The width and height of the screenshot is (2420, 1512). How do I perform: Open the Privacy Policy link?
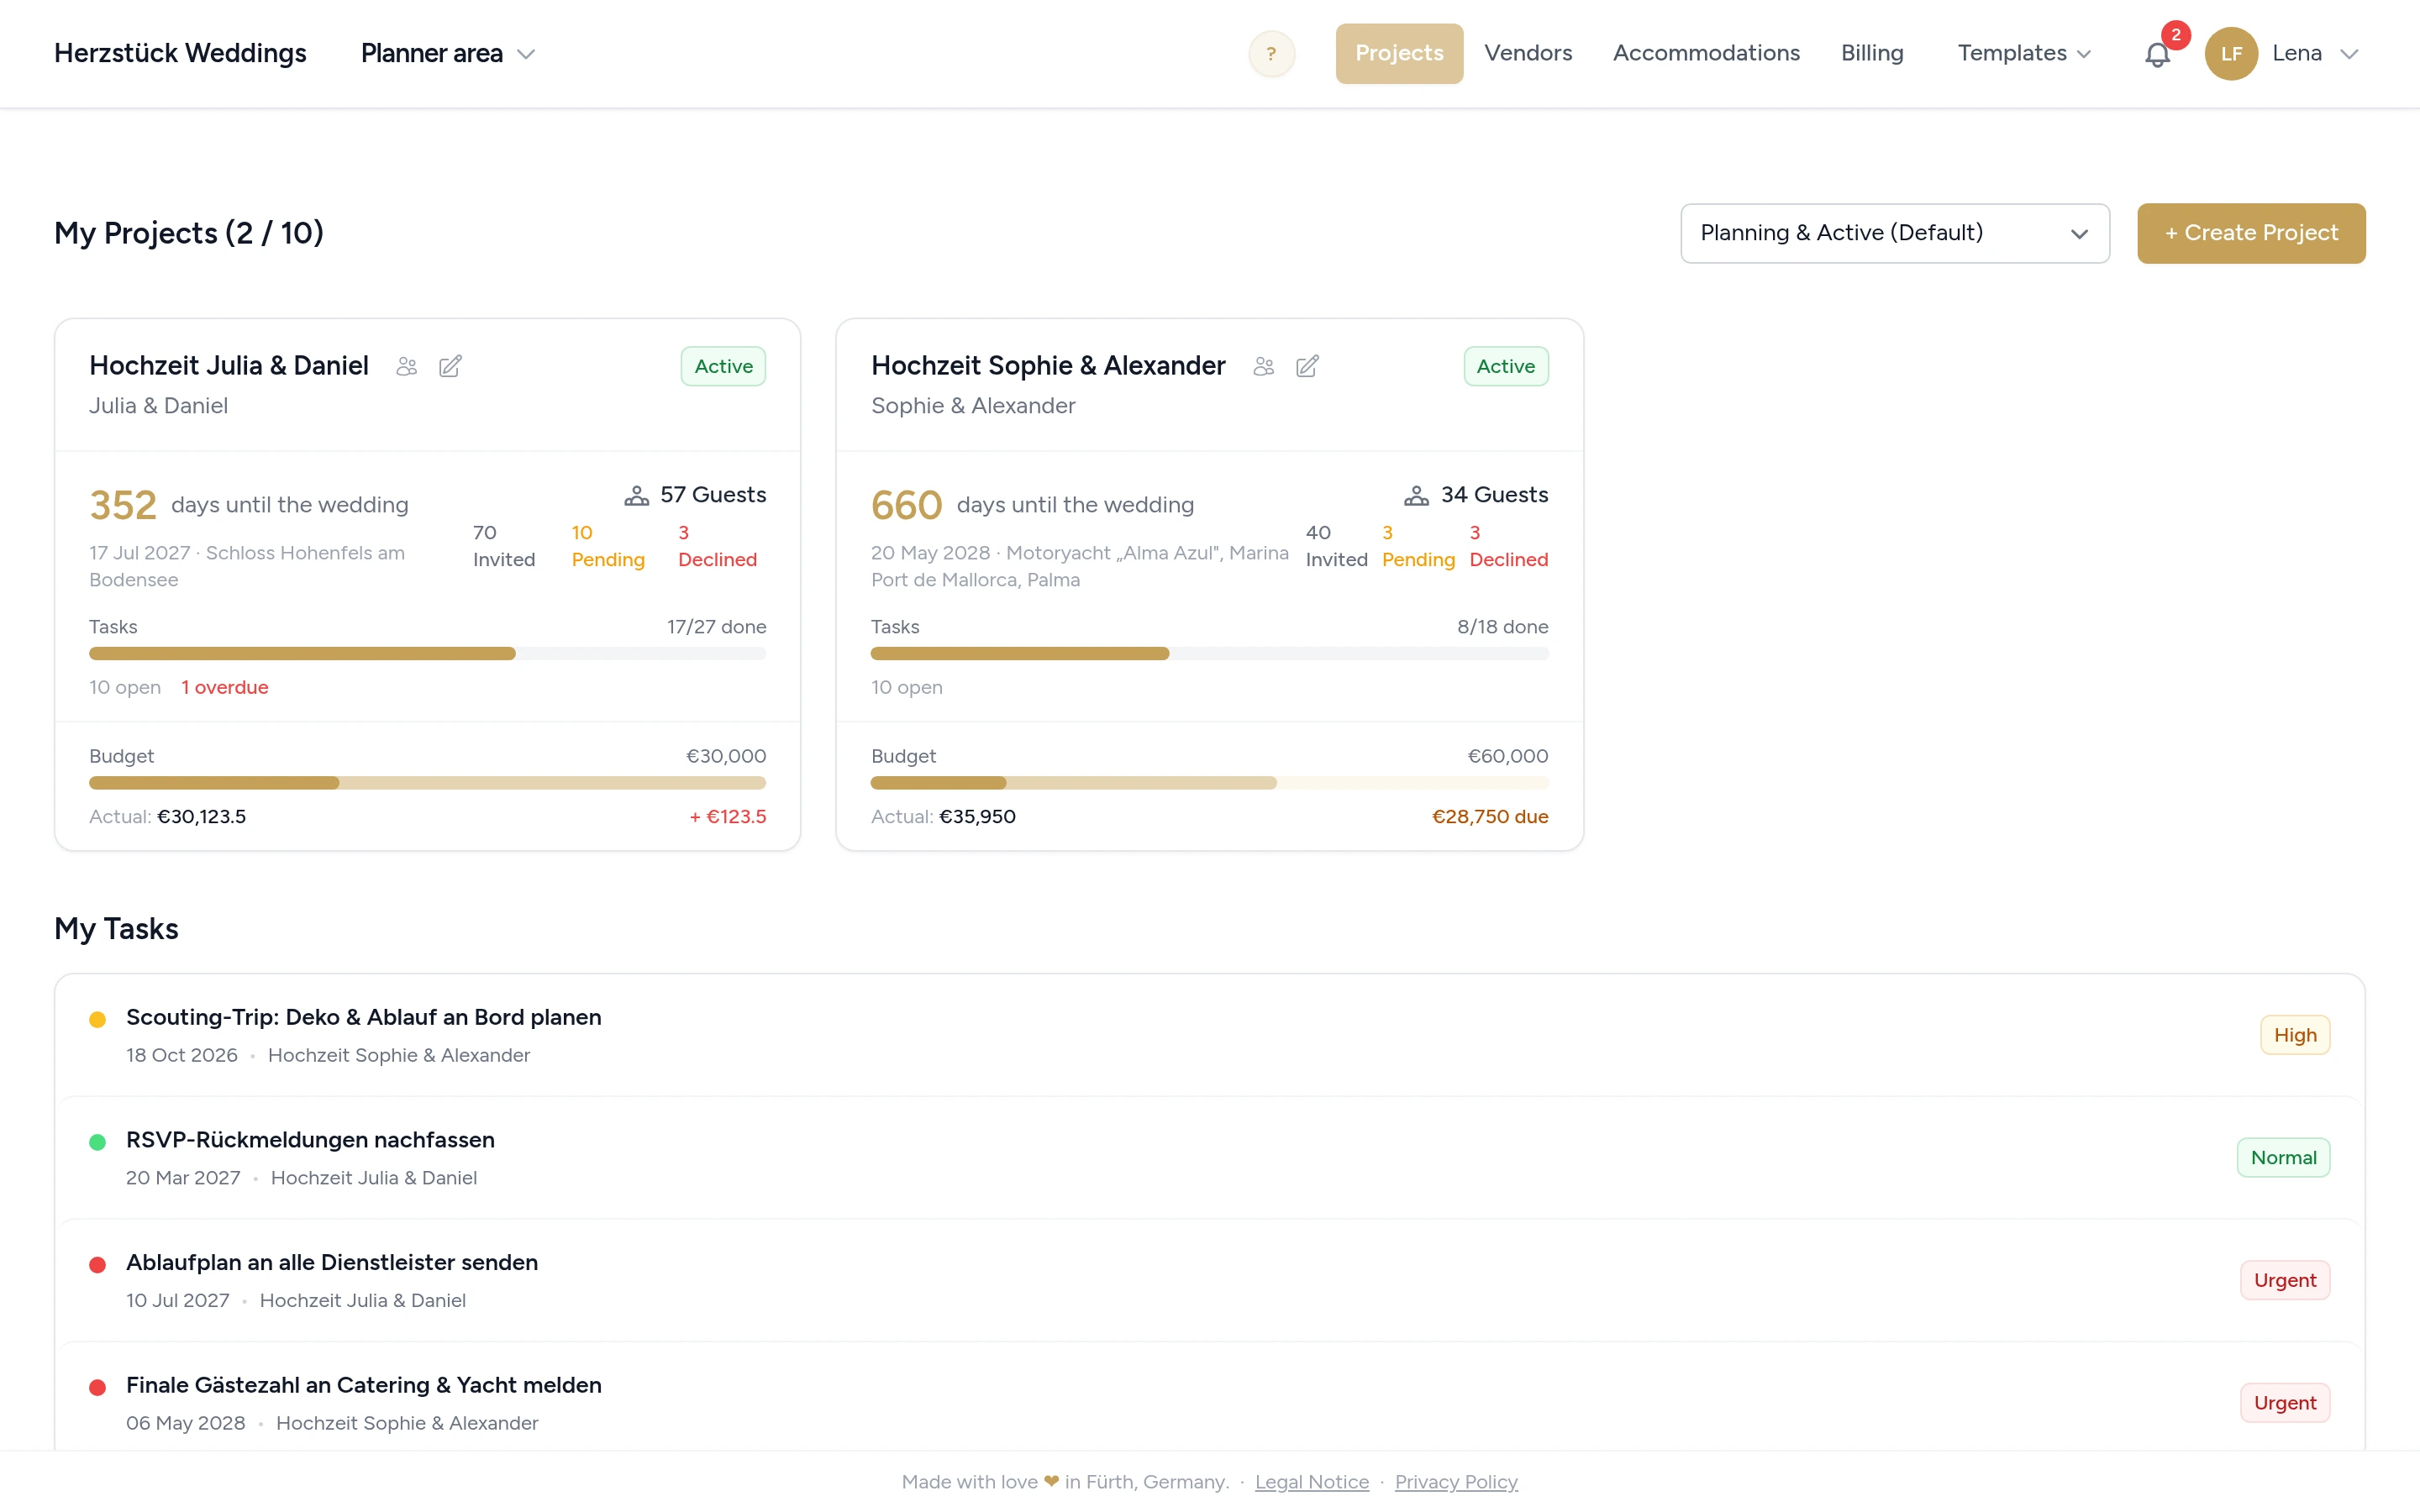click(1455, 1482)
